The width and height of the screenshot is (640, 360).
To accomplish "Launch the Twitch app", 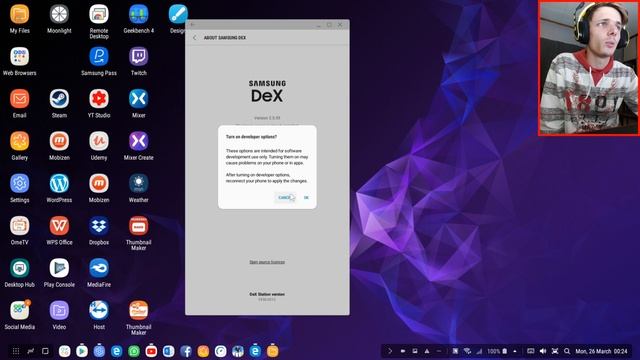I will click(x=138, y=57).
